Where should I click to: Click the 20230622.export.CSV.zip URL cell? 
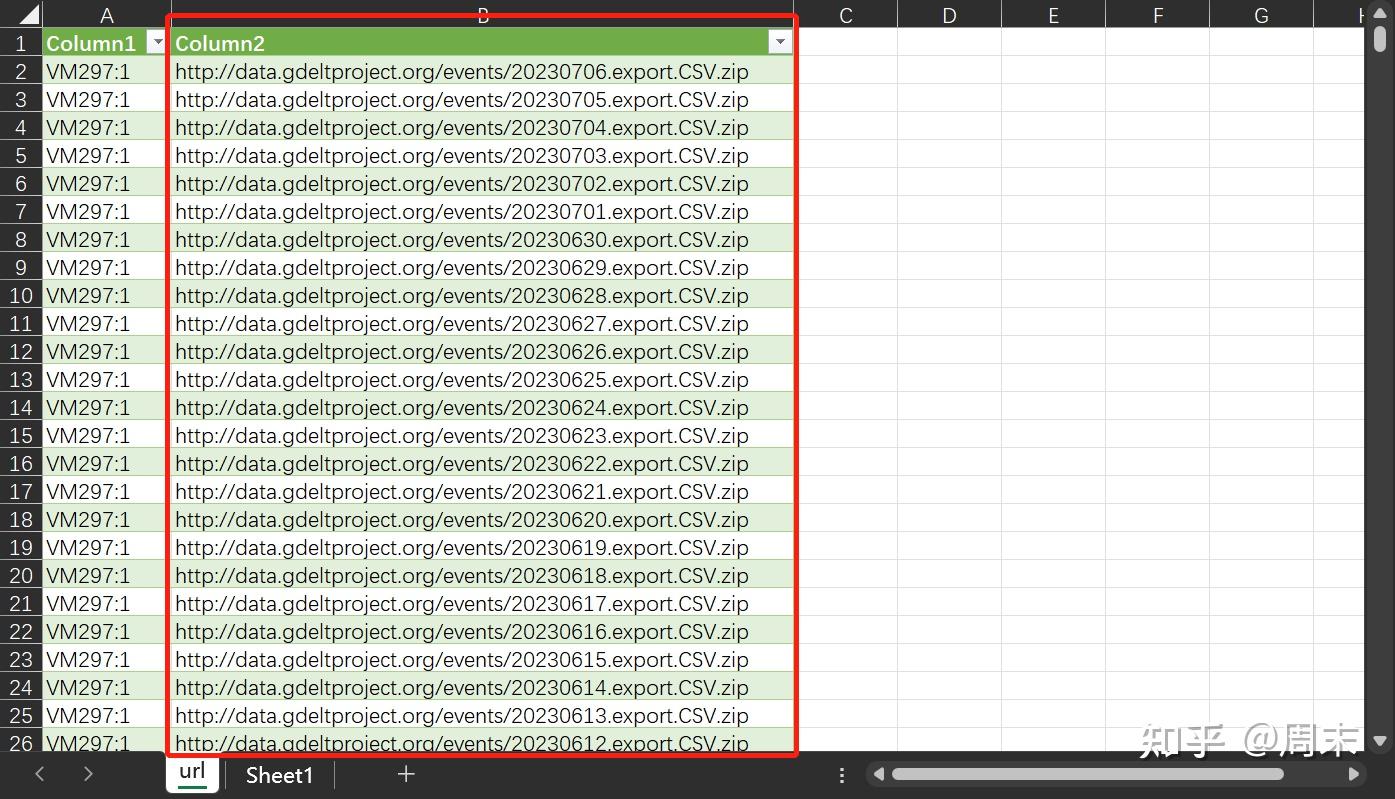coord(483,463)
